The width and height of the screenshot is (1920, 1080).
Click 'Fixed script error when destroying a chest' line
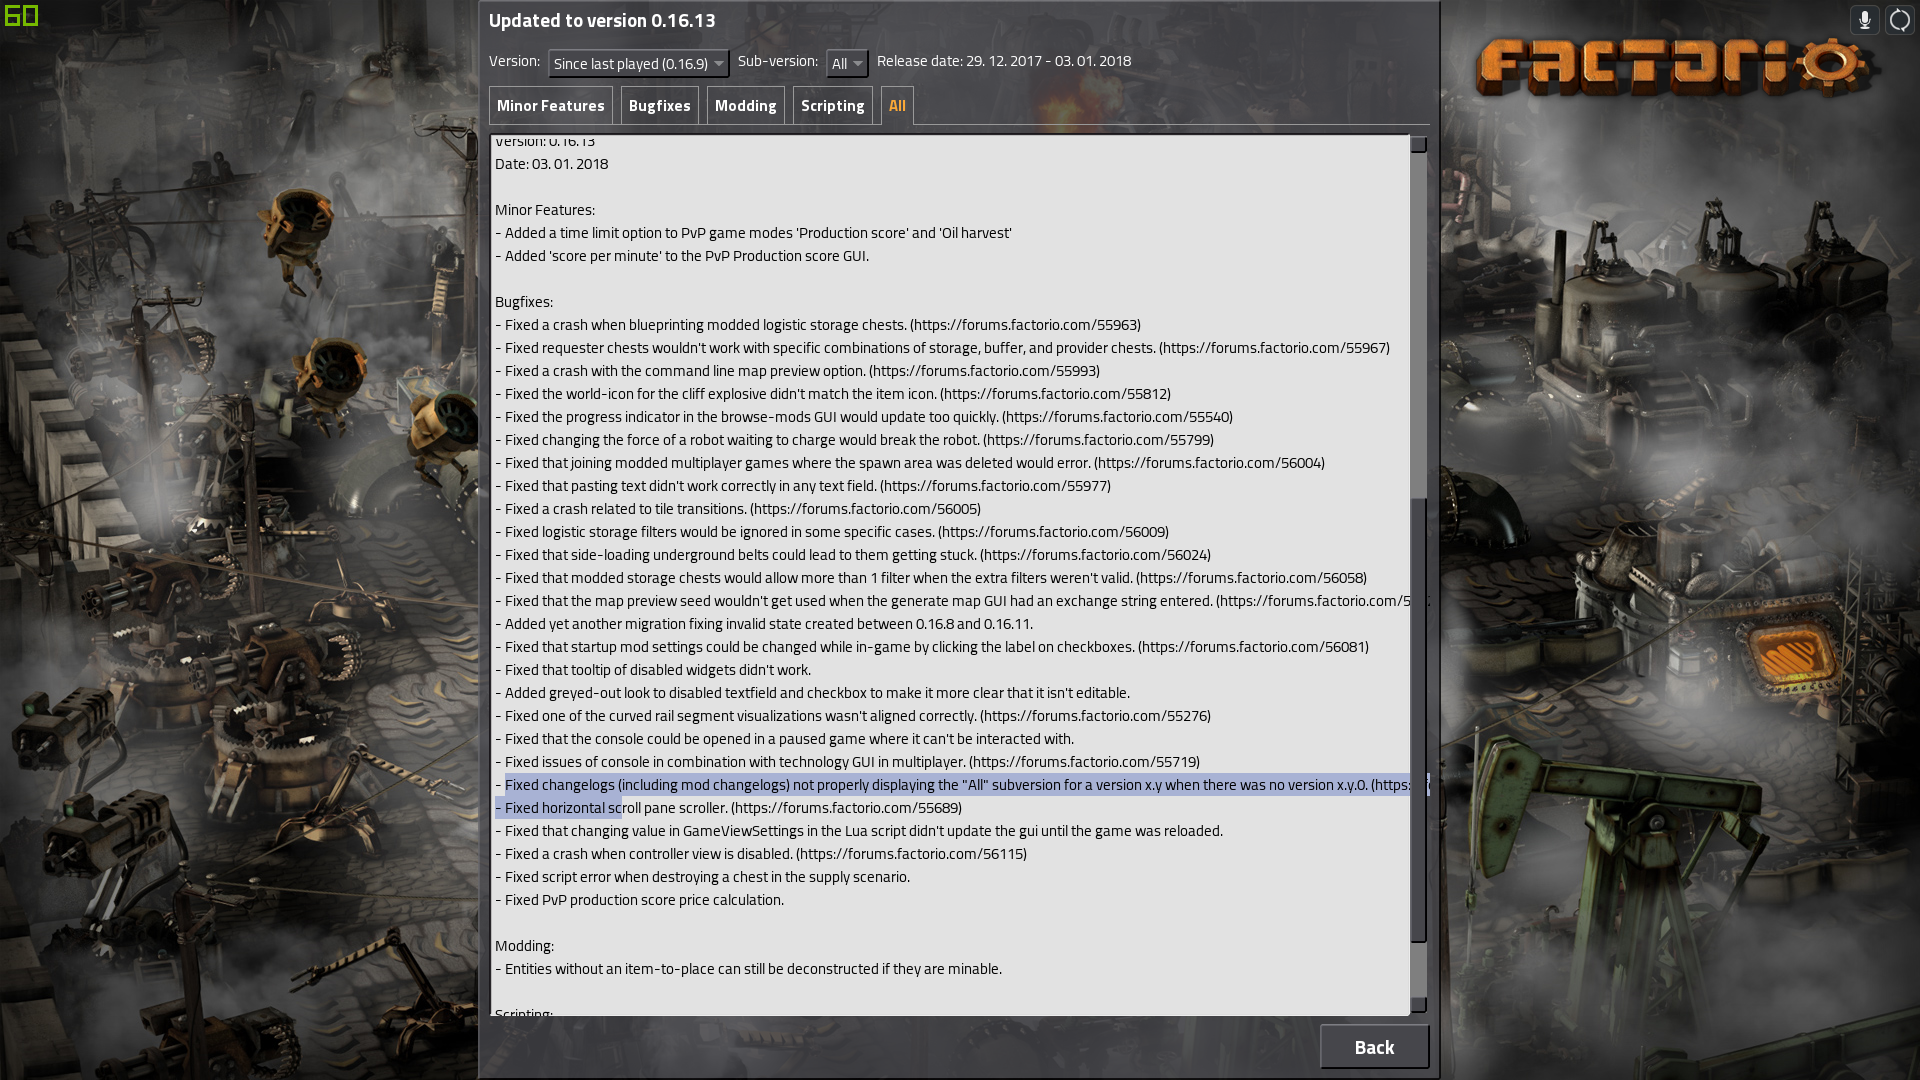coord(702,877)
